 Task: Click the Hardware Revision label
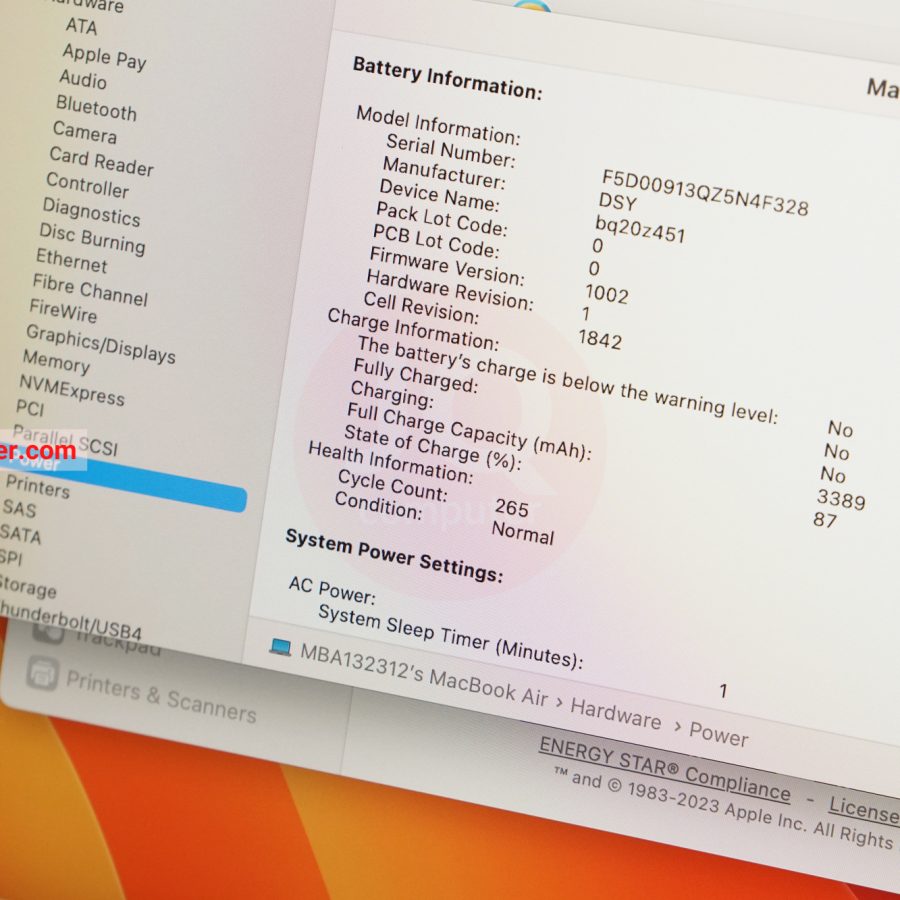click(x=451, y=290)
